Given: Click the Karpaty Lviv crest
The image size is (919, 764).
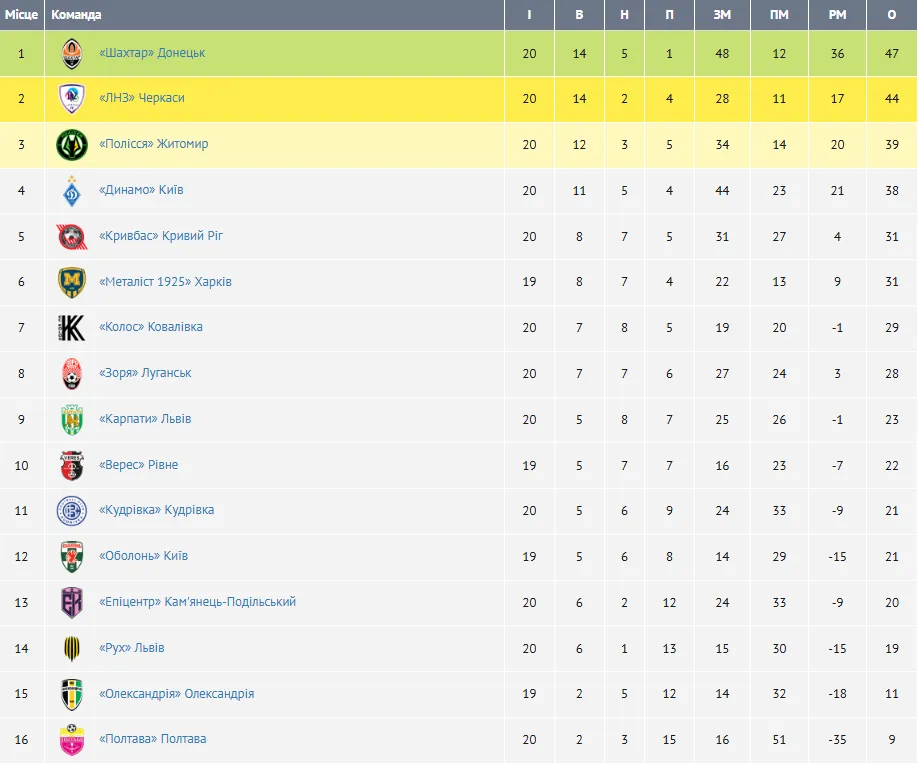Looking at the screenshot, I should [x=72, y=420].
